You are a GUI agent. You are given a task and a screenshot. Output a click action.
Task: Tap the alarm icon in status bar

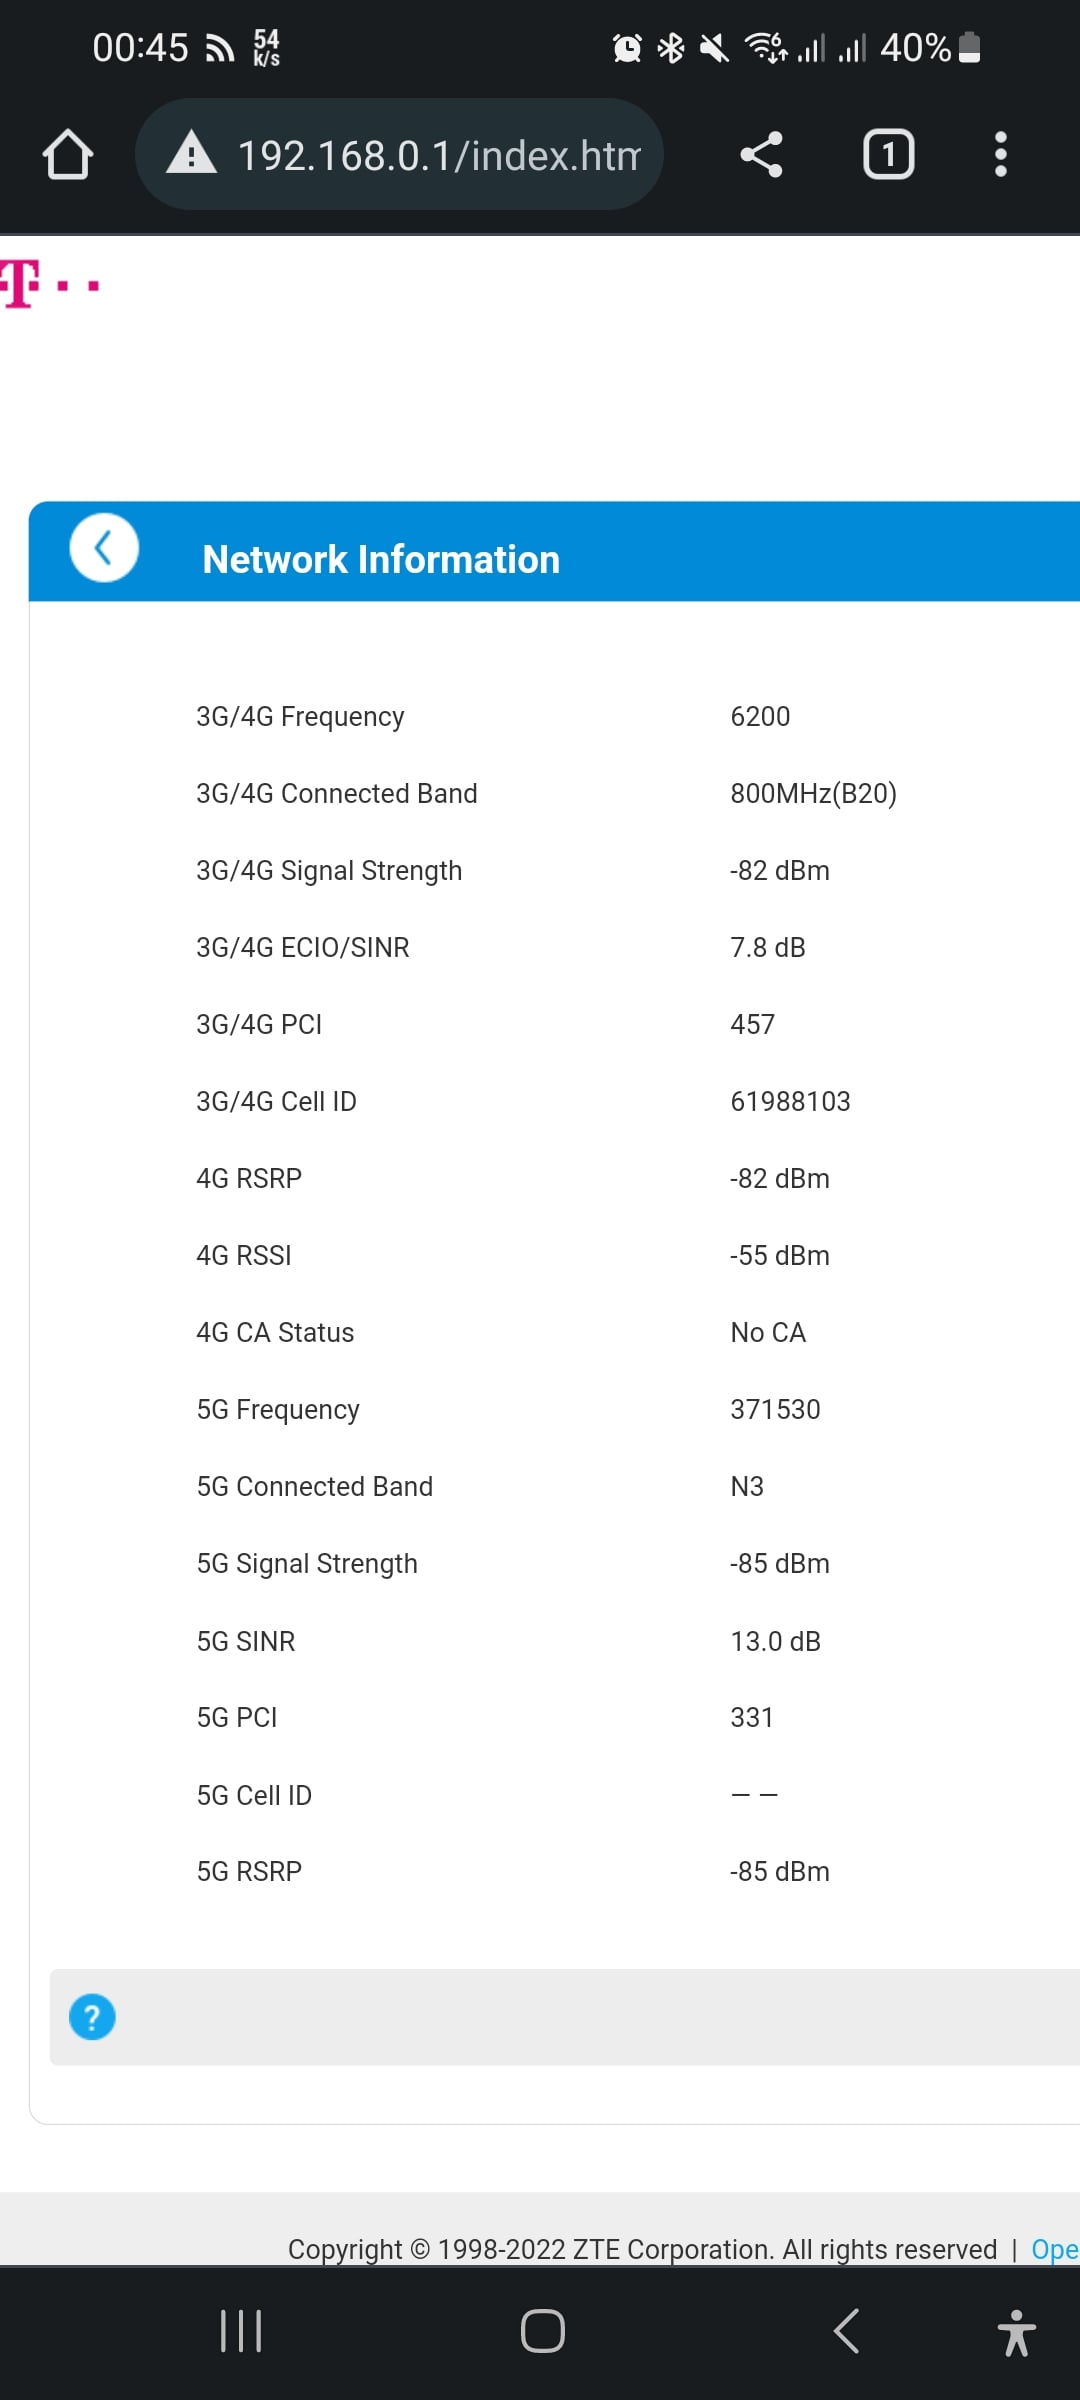[x=627, y=47]
